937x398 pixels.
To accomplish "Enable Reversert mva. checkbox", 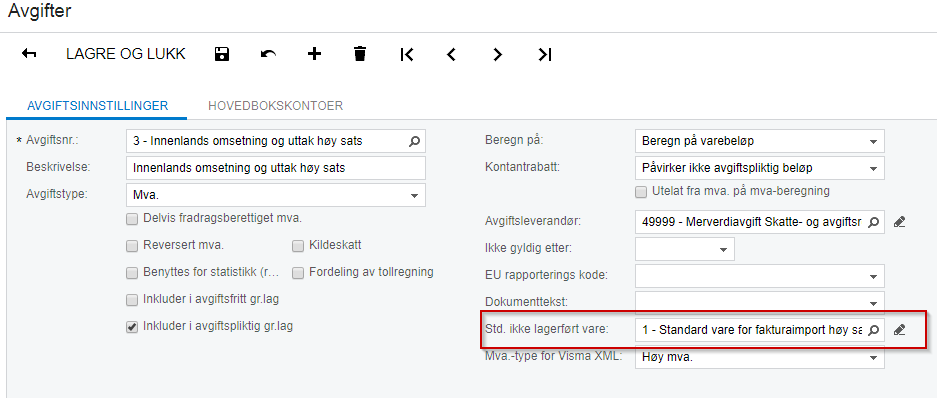I will [x=132, y=246].
